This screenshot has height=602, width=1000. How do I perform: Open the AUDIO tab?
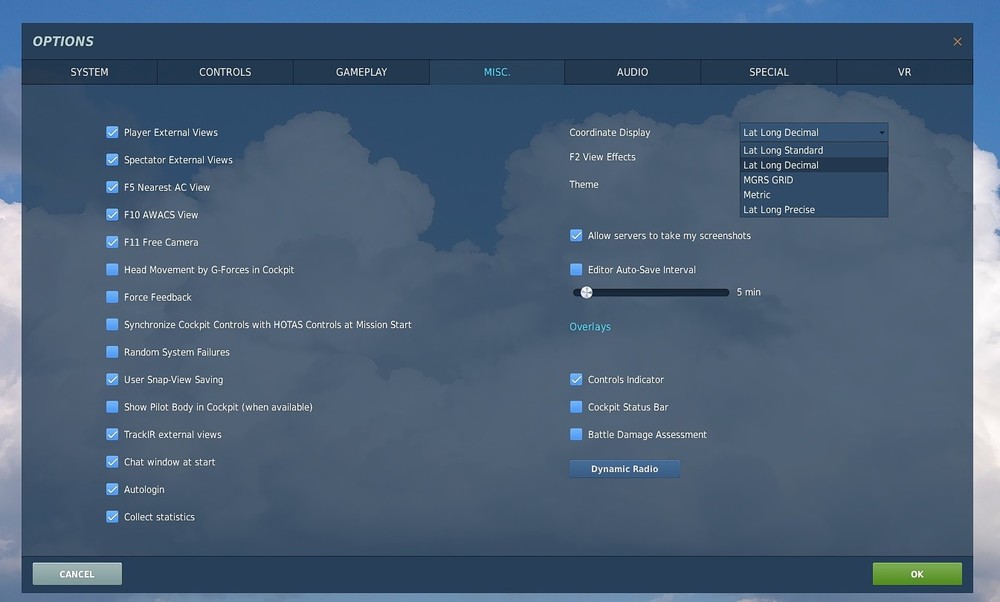pyautogui.click(x=632, y=72)
